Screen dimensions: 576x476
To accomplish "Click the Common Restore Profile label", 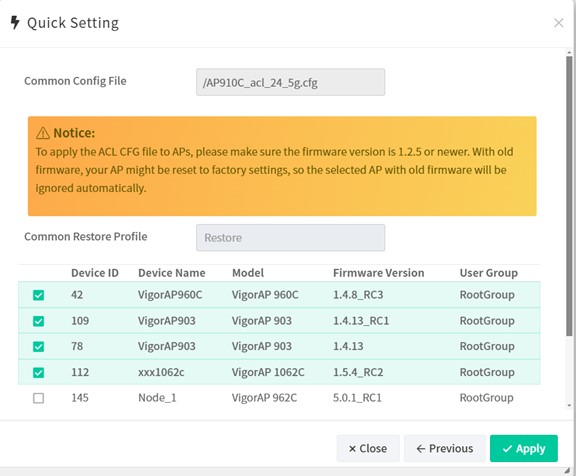I will click(x=86, y=237).
